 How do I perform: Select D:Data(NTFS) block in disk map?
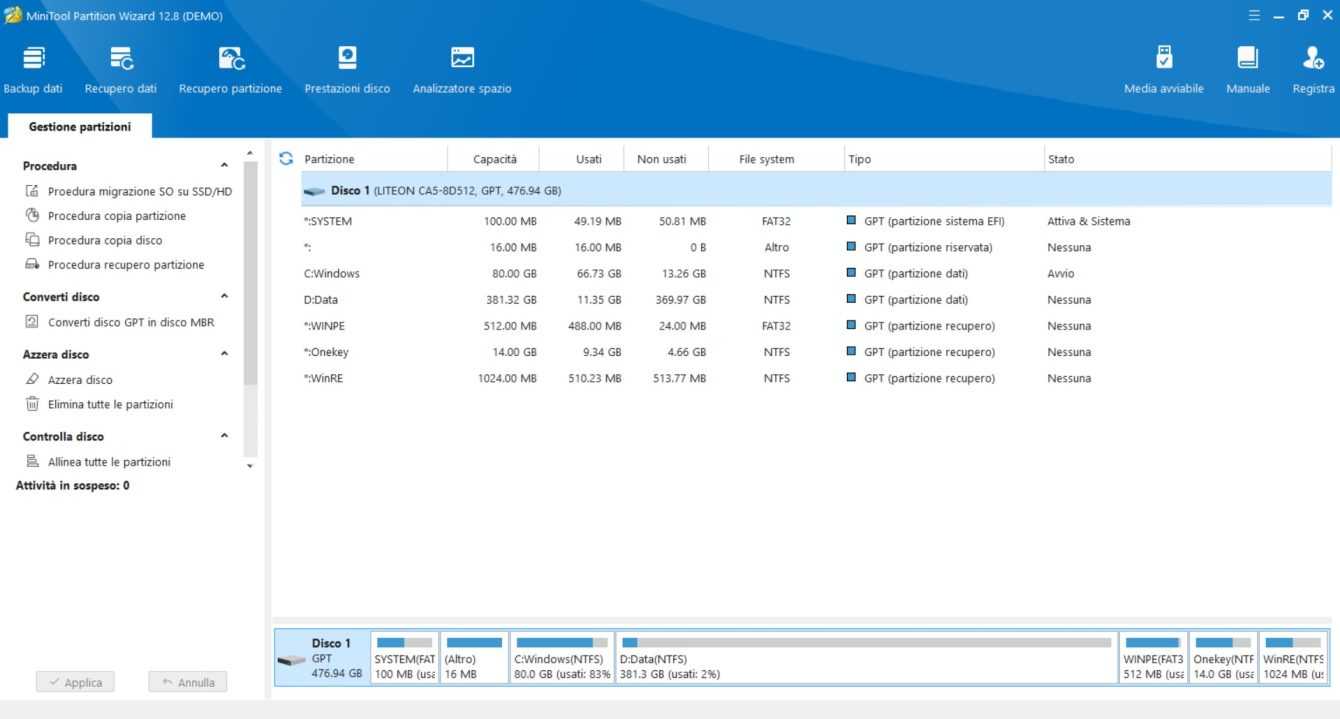coord(866,657)
